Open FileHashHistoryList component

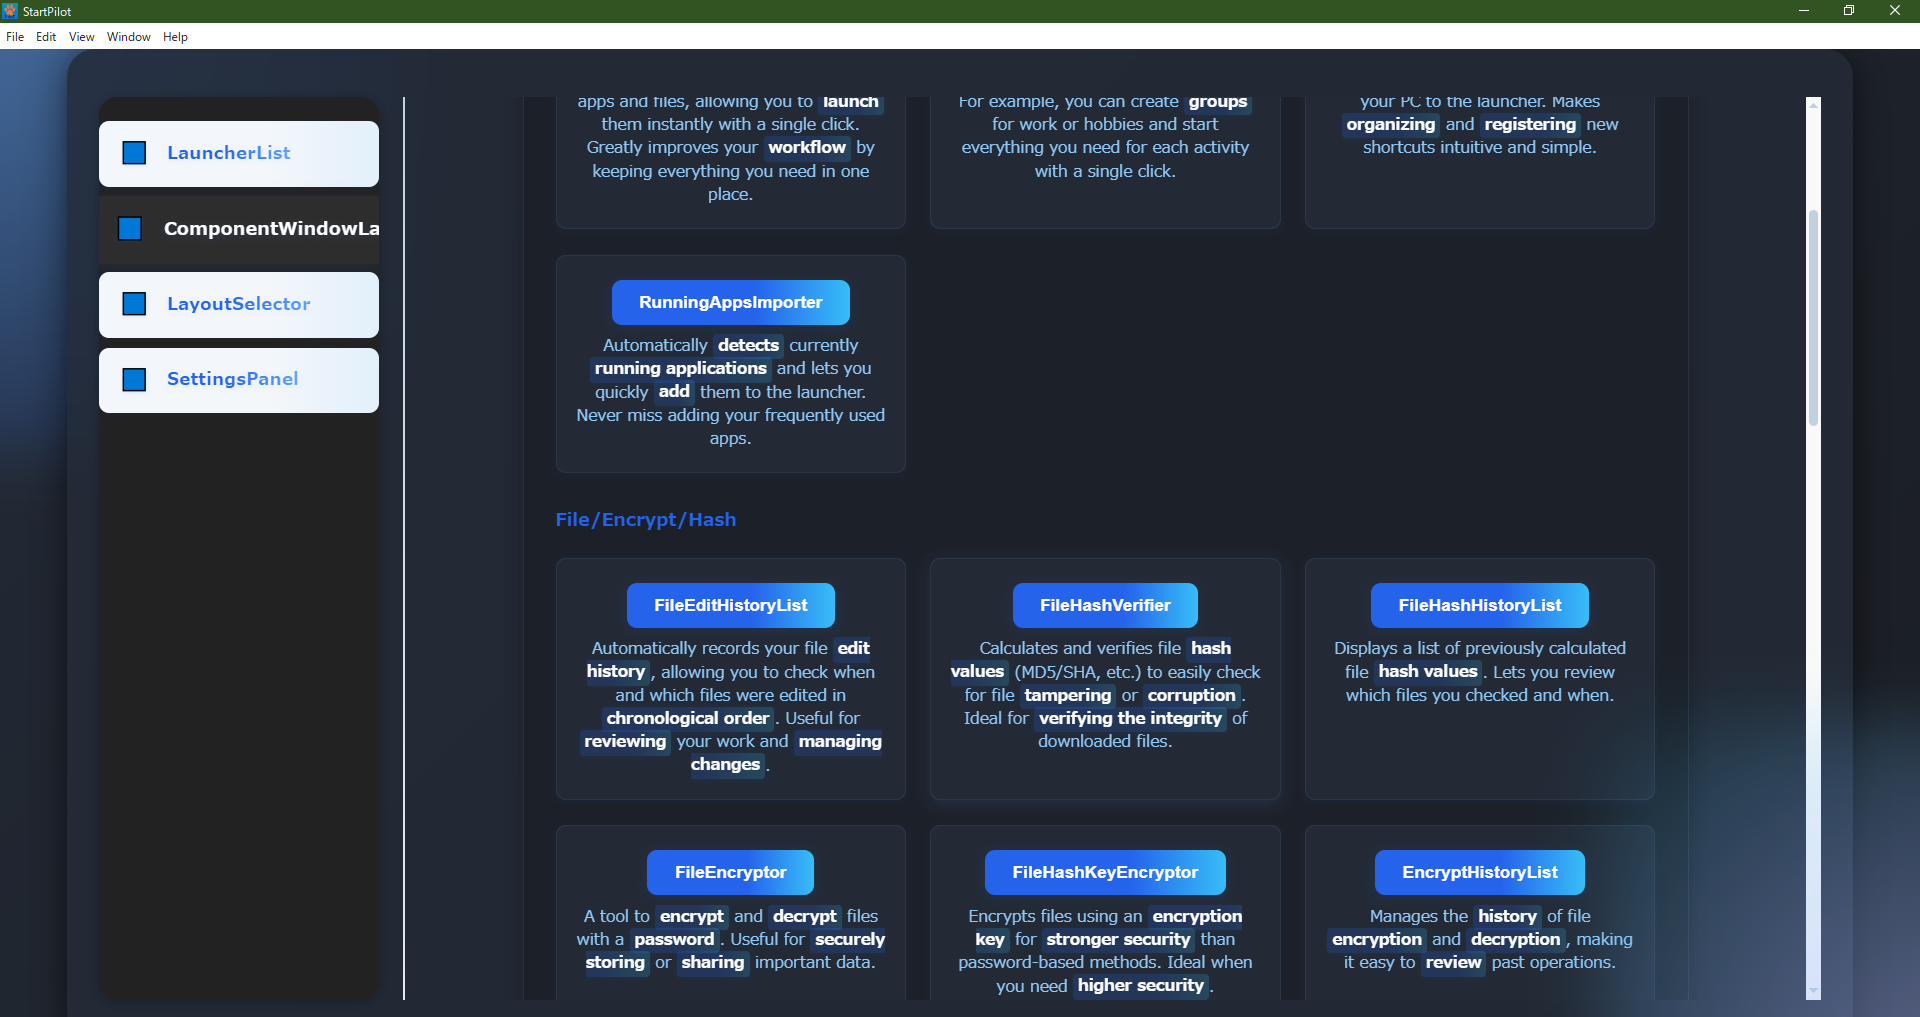(1479, 606)
